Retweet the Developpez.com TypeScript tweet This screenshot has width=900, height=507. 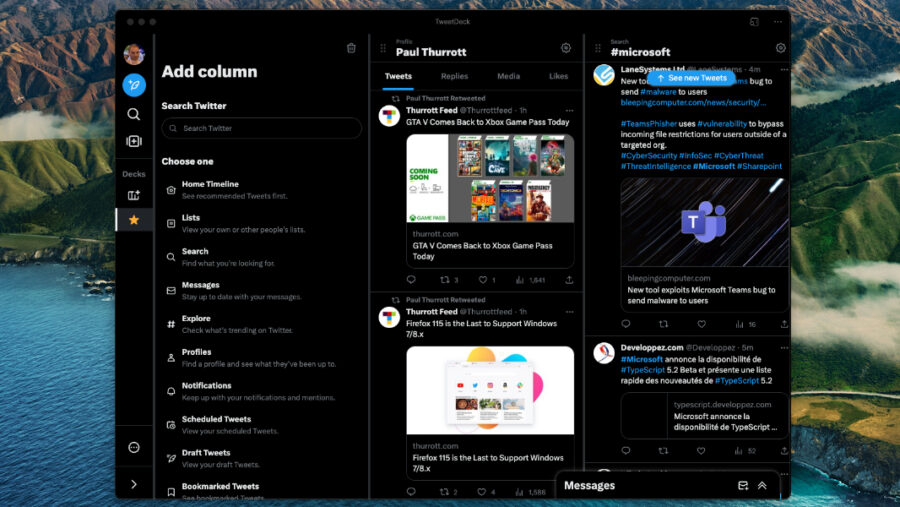coord(663,451)
